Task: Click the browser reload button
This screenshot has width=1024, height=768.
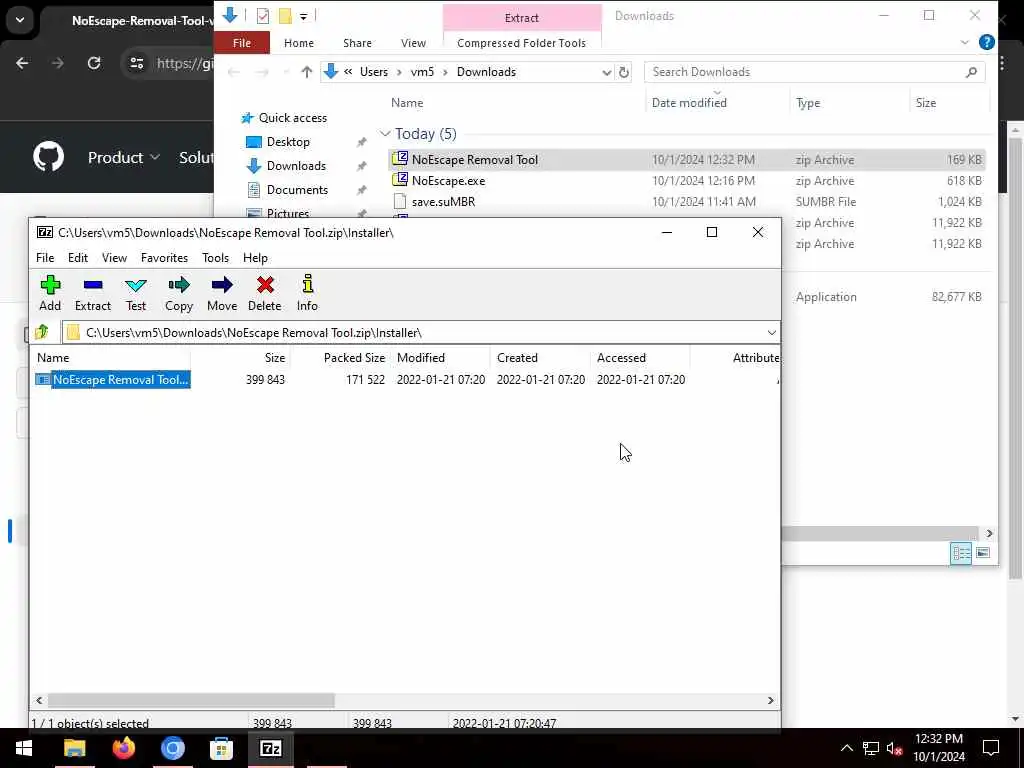Action: [x=94, y=63]
